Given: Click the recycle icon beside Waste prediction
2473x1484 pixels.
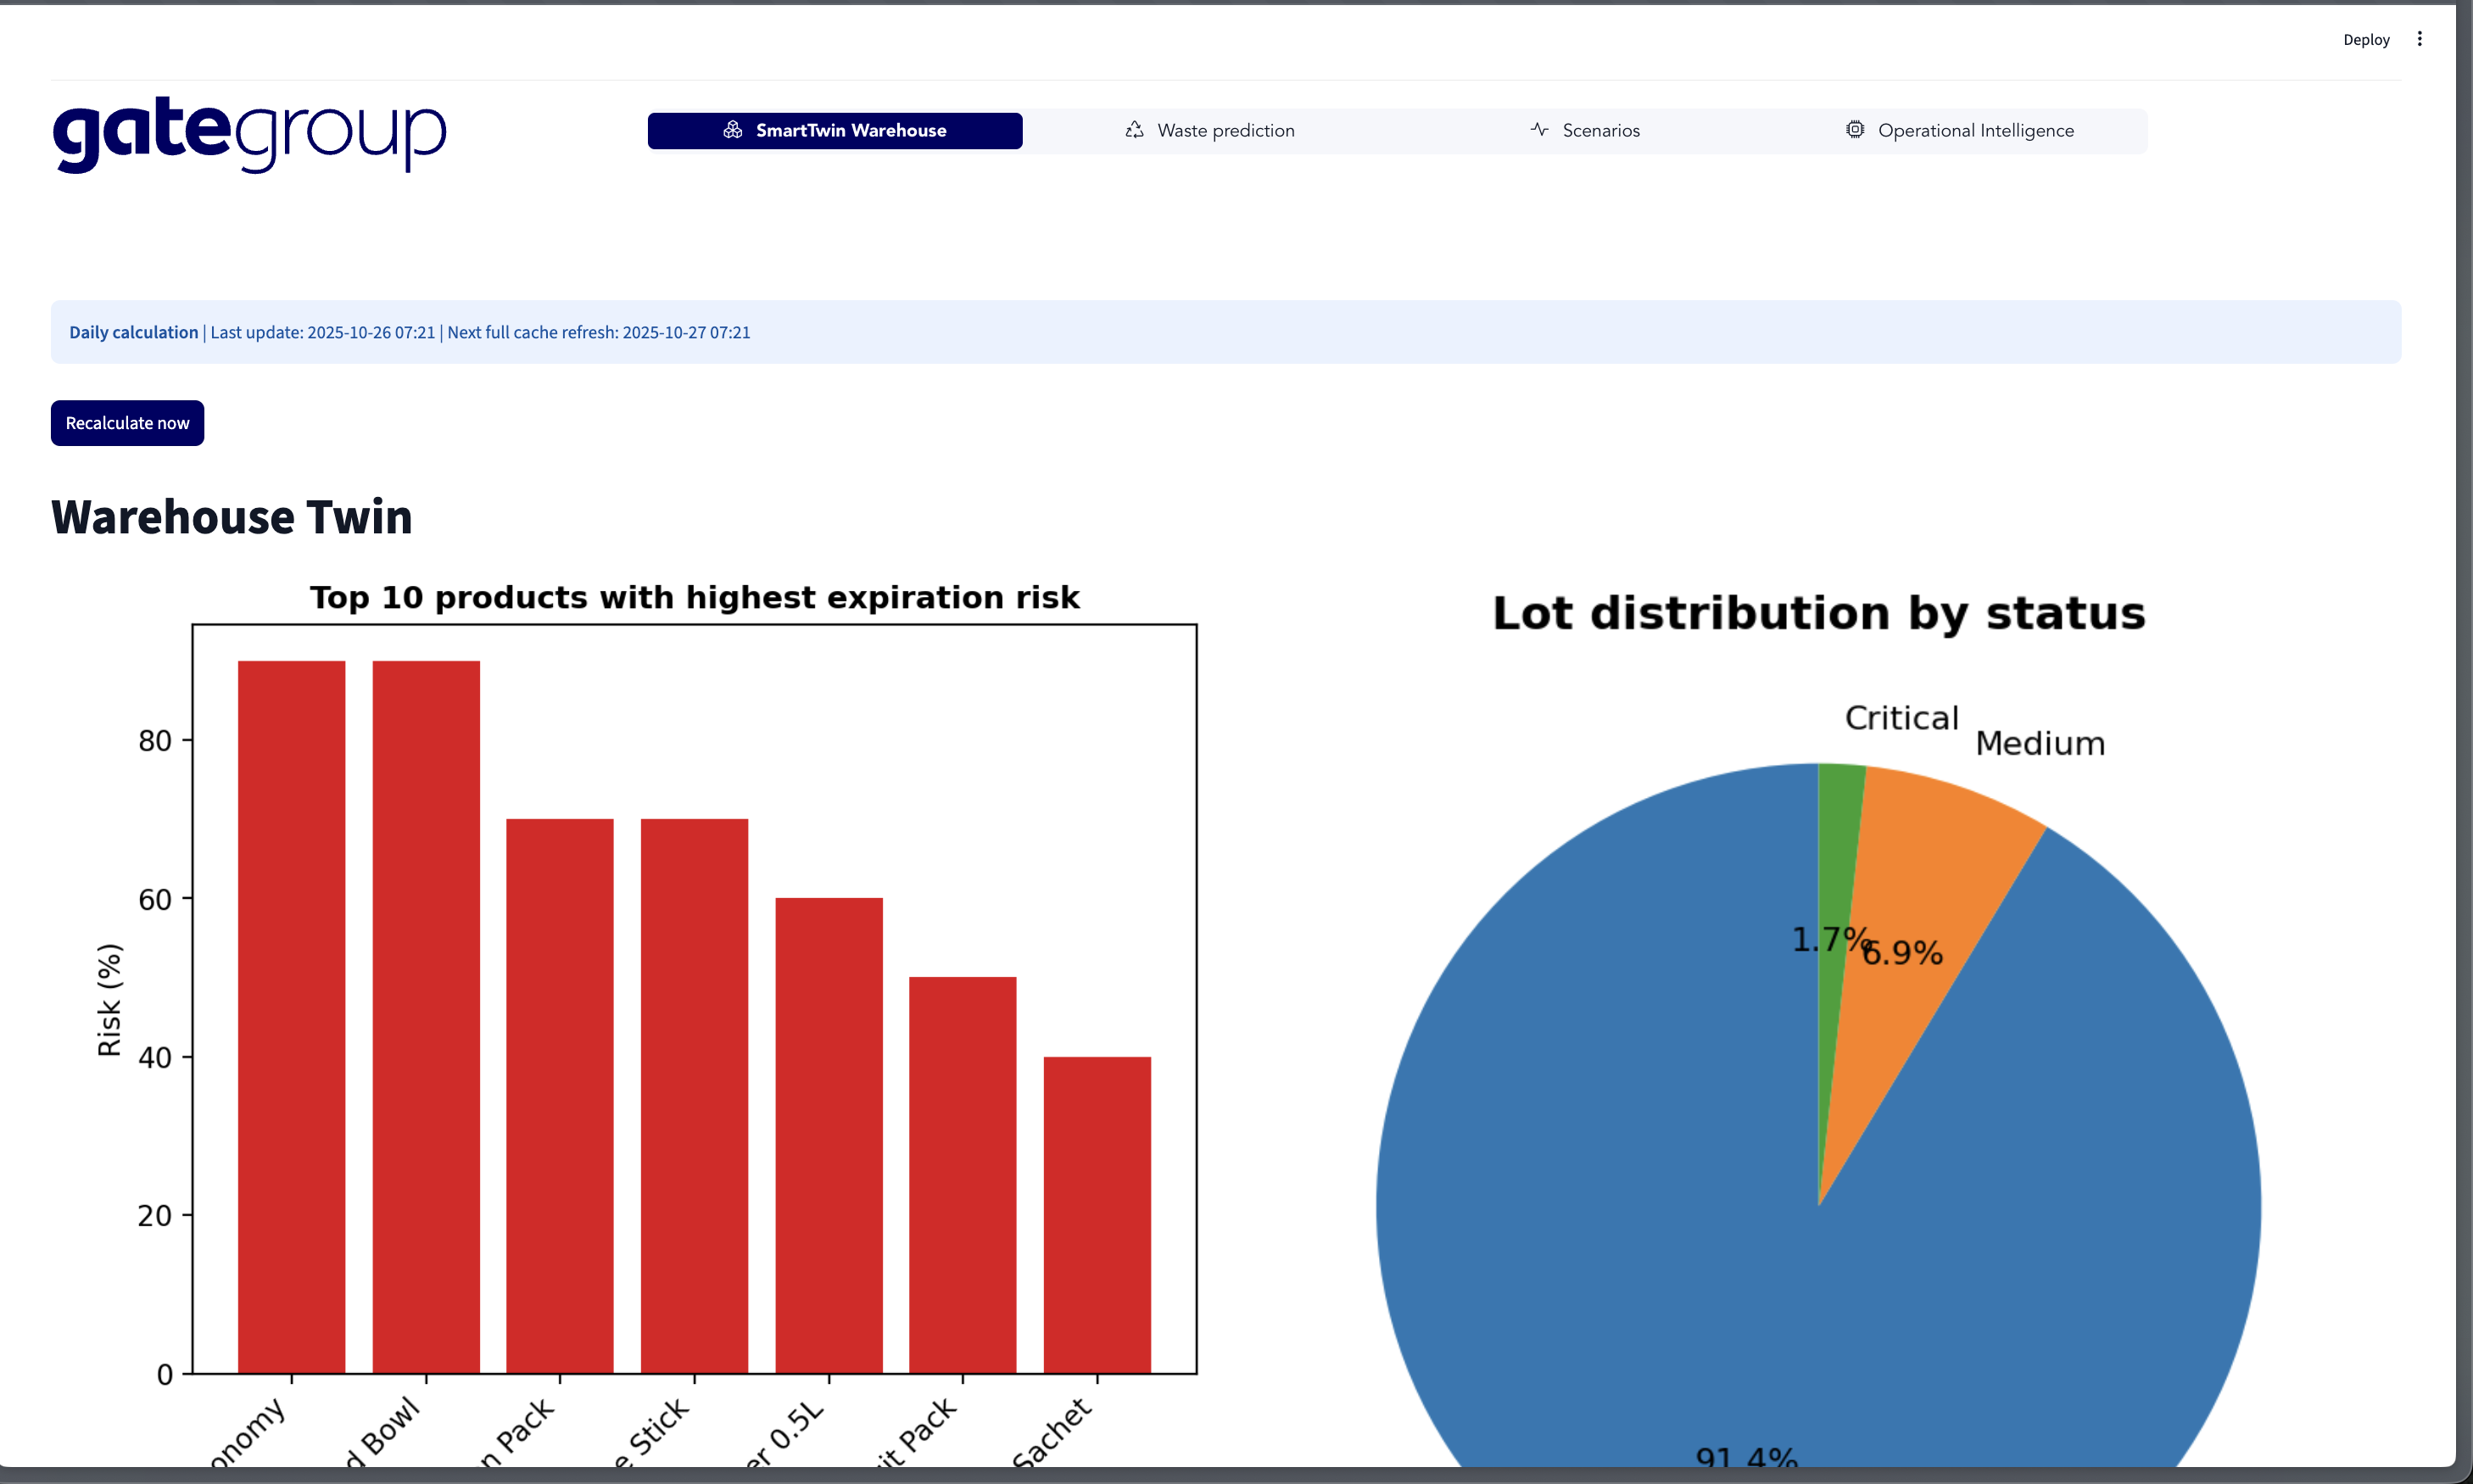Looking at the screenshot, I should pyautogui.click(x=1134, y=130).
